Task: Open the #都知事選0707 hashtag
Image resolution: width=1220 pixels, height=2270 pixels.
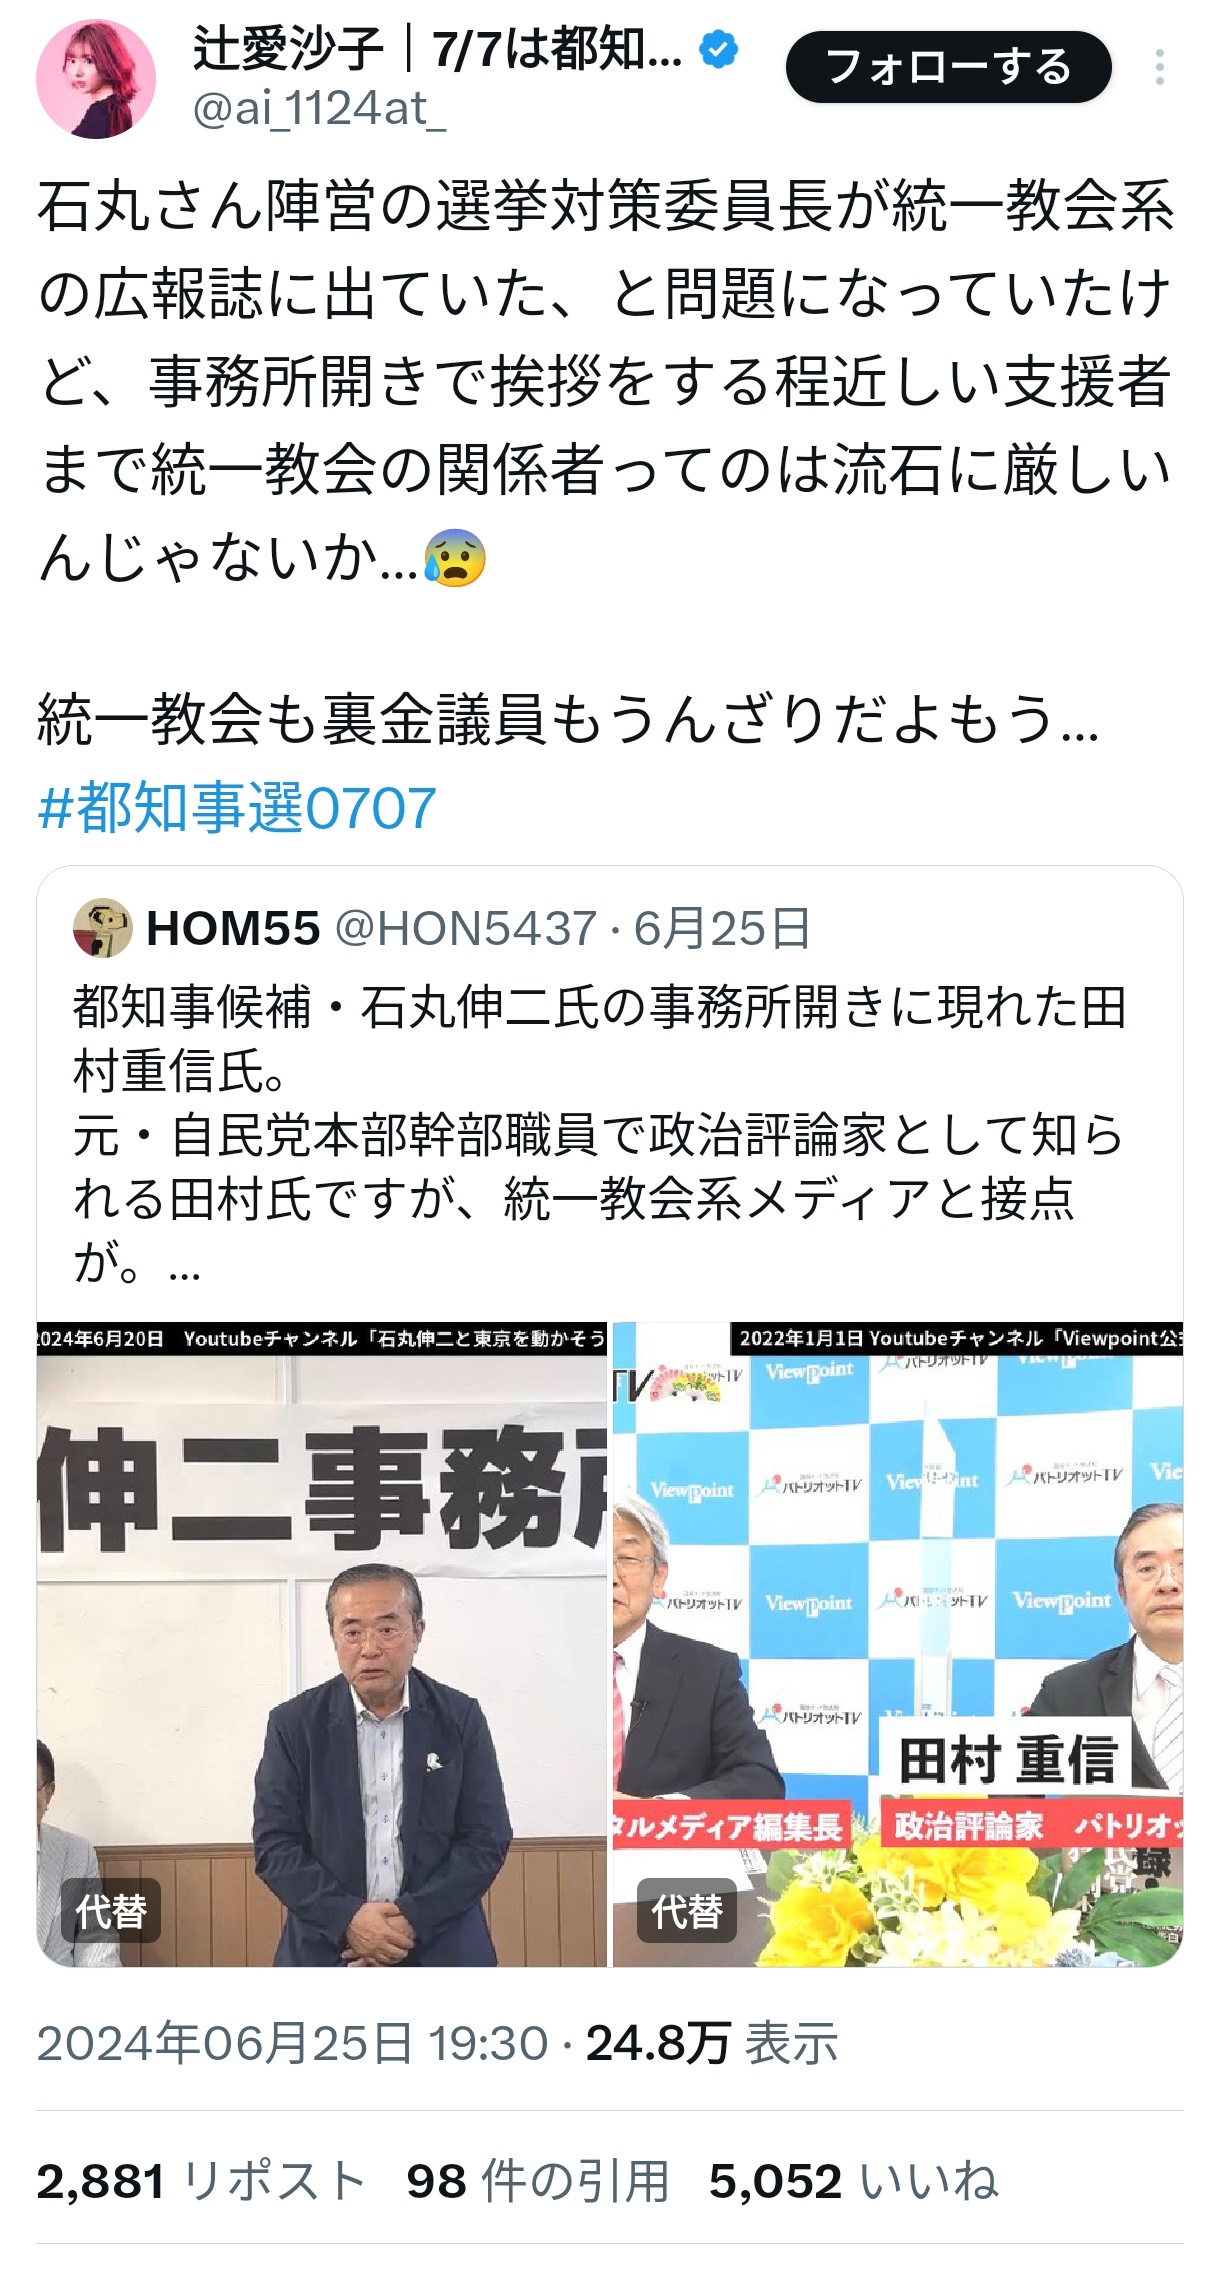Action: click(x=237, y=808)
